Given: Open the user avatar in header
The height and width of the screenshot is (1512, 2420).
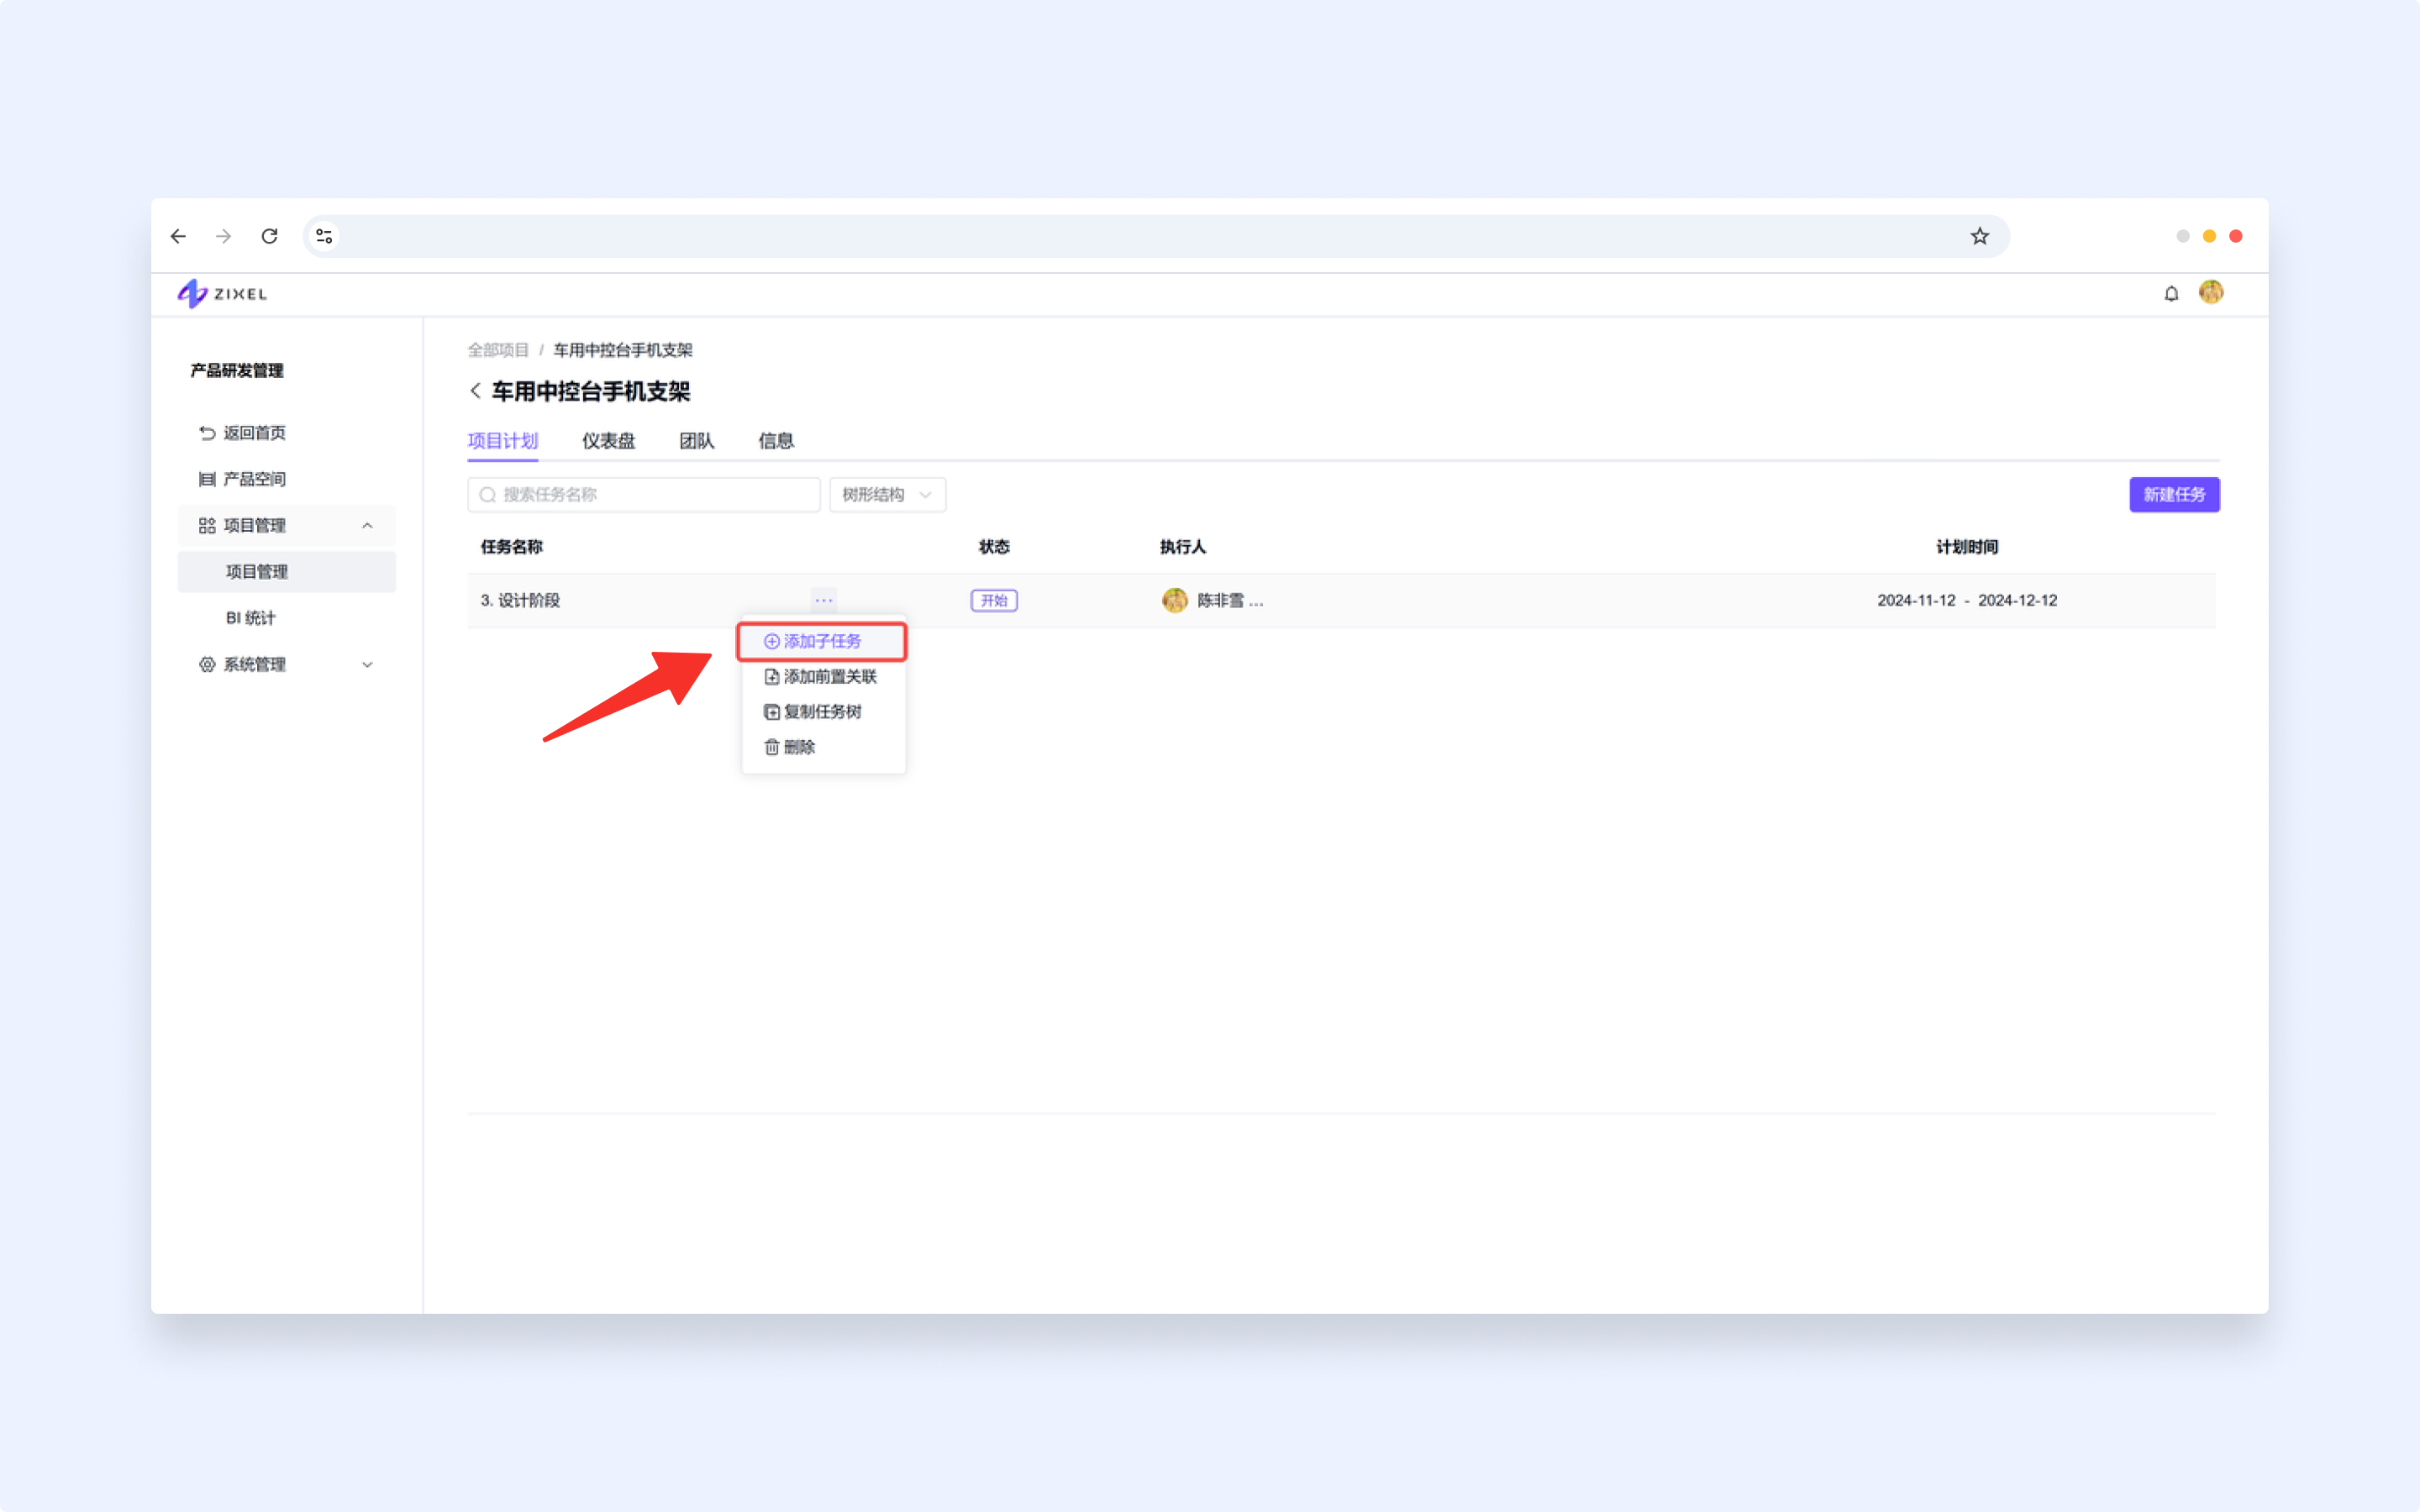Looking at the screenshot, I should tap(2211, 292).
